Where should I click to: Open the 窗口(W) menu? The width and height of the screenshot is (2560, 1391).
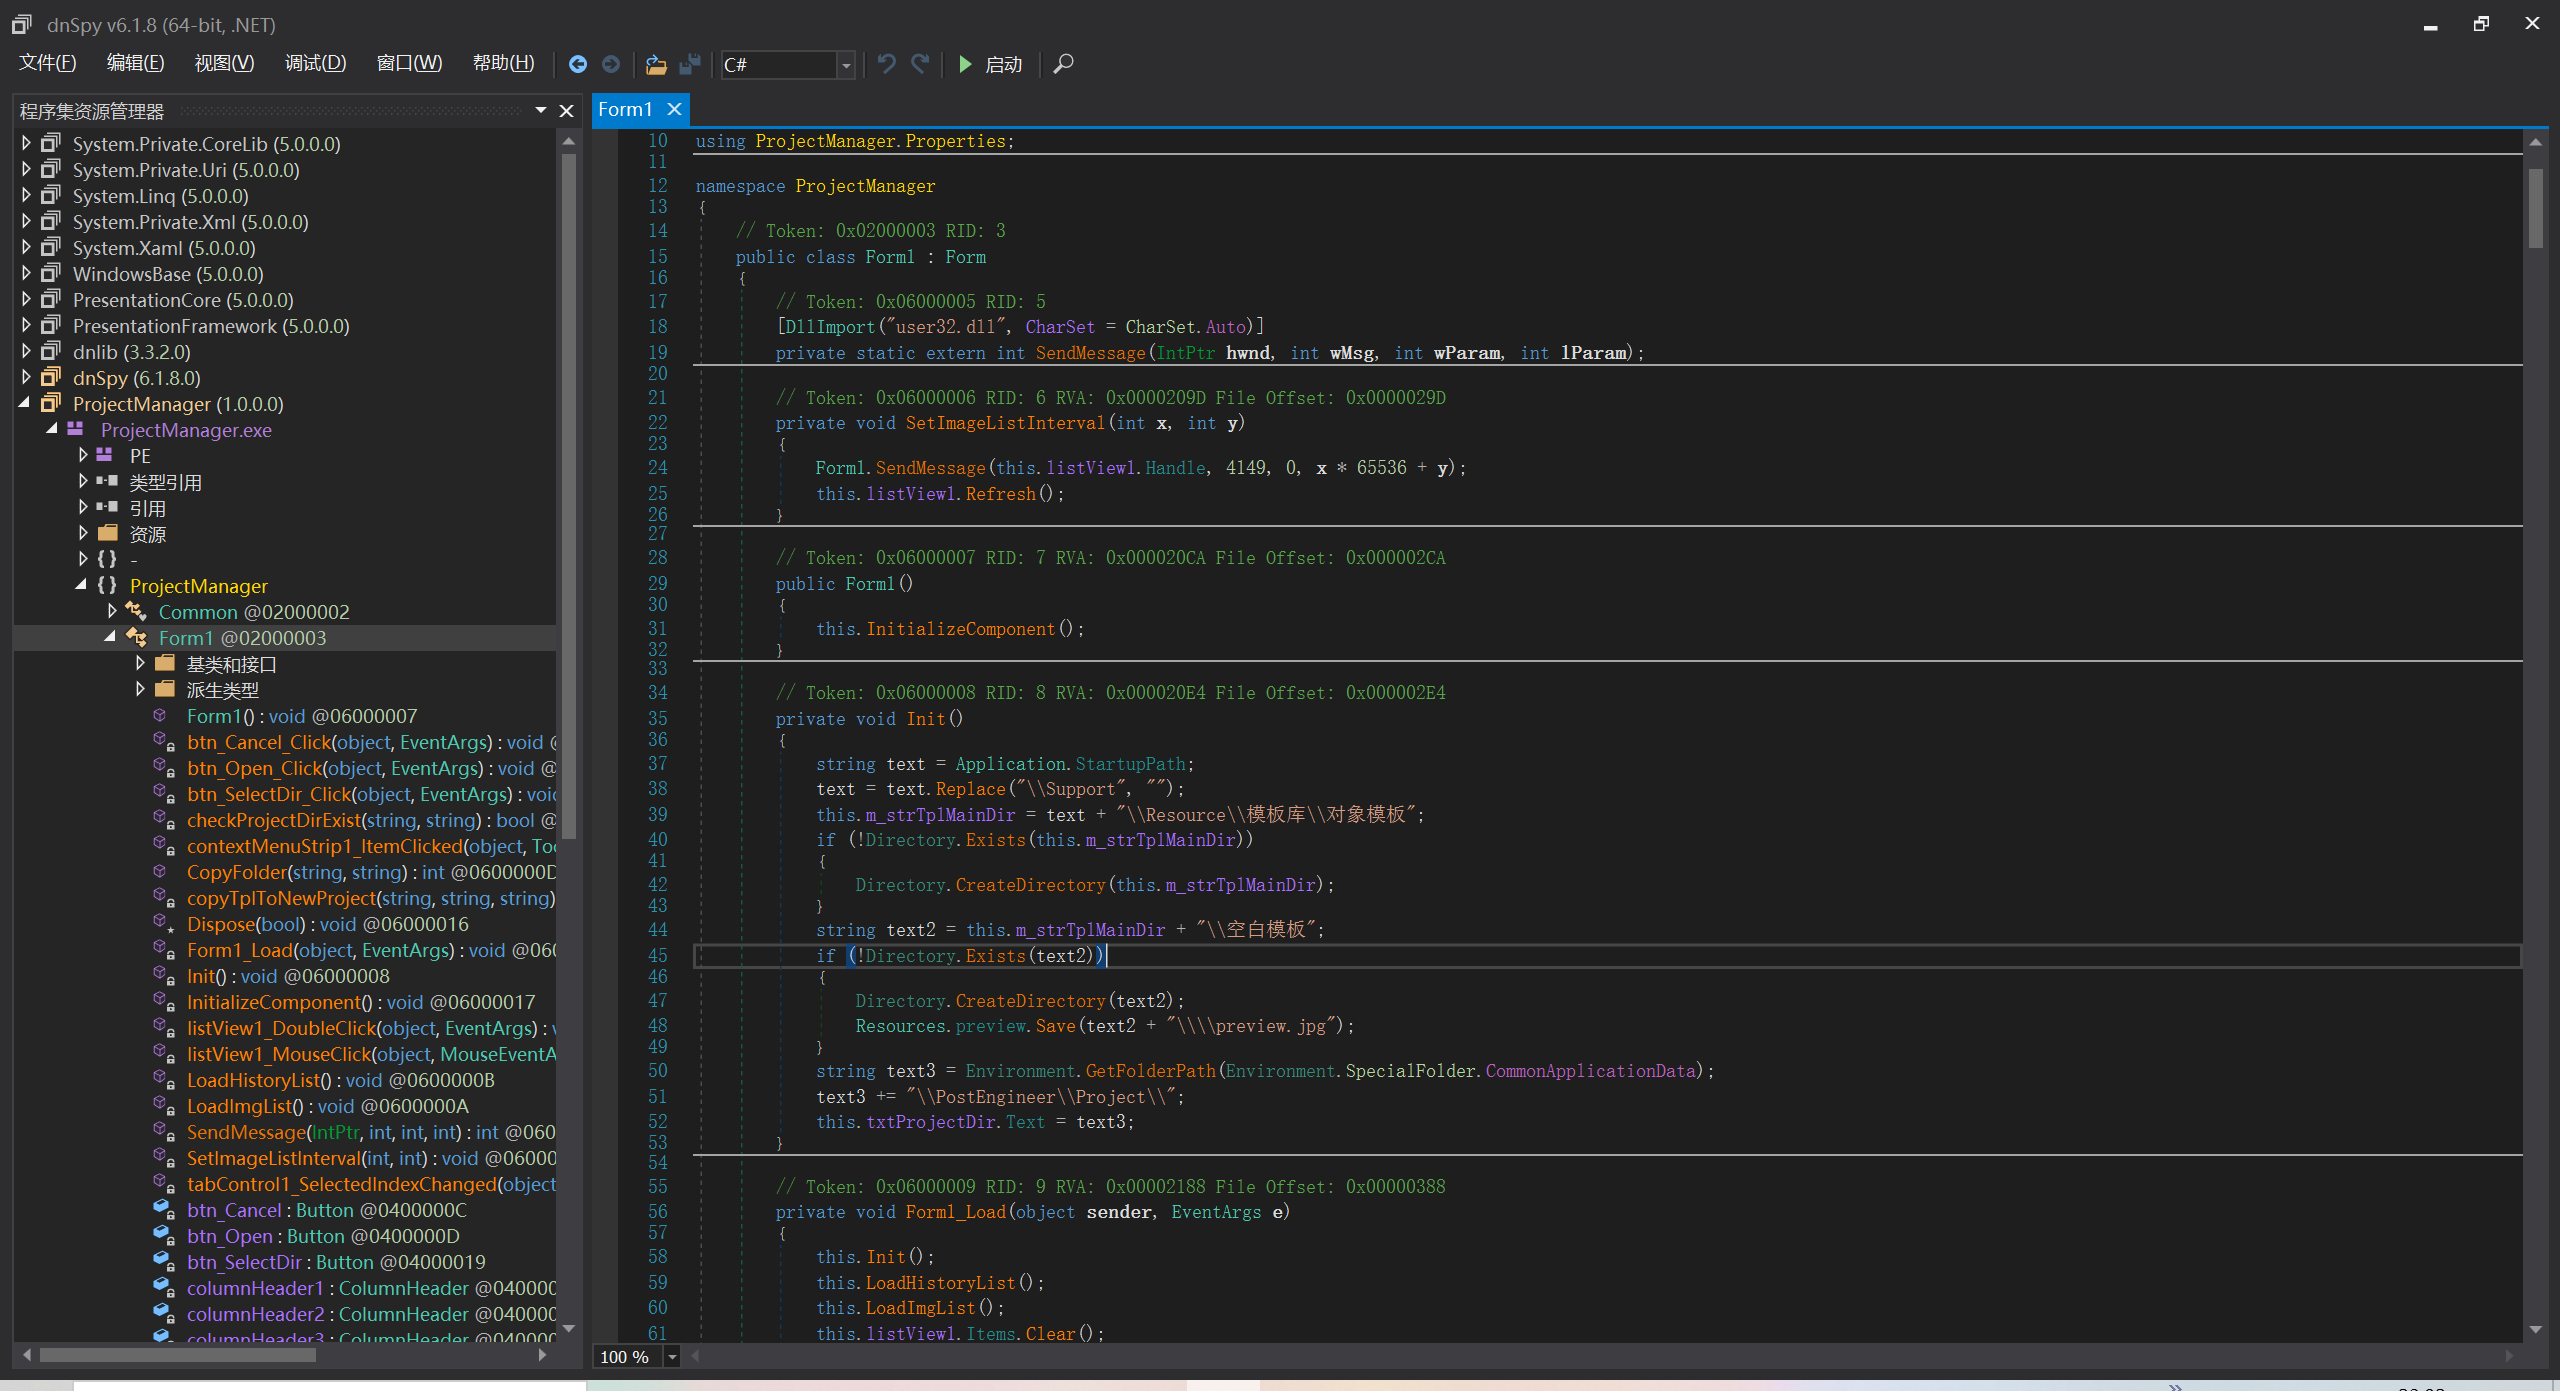[409, 63]
